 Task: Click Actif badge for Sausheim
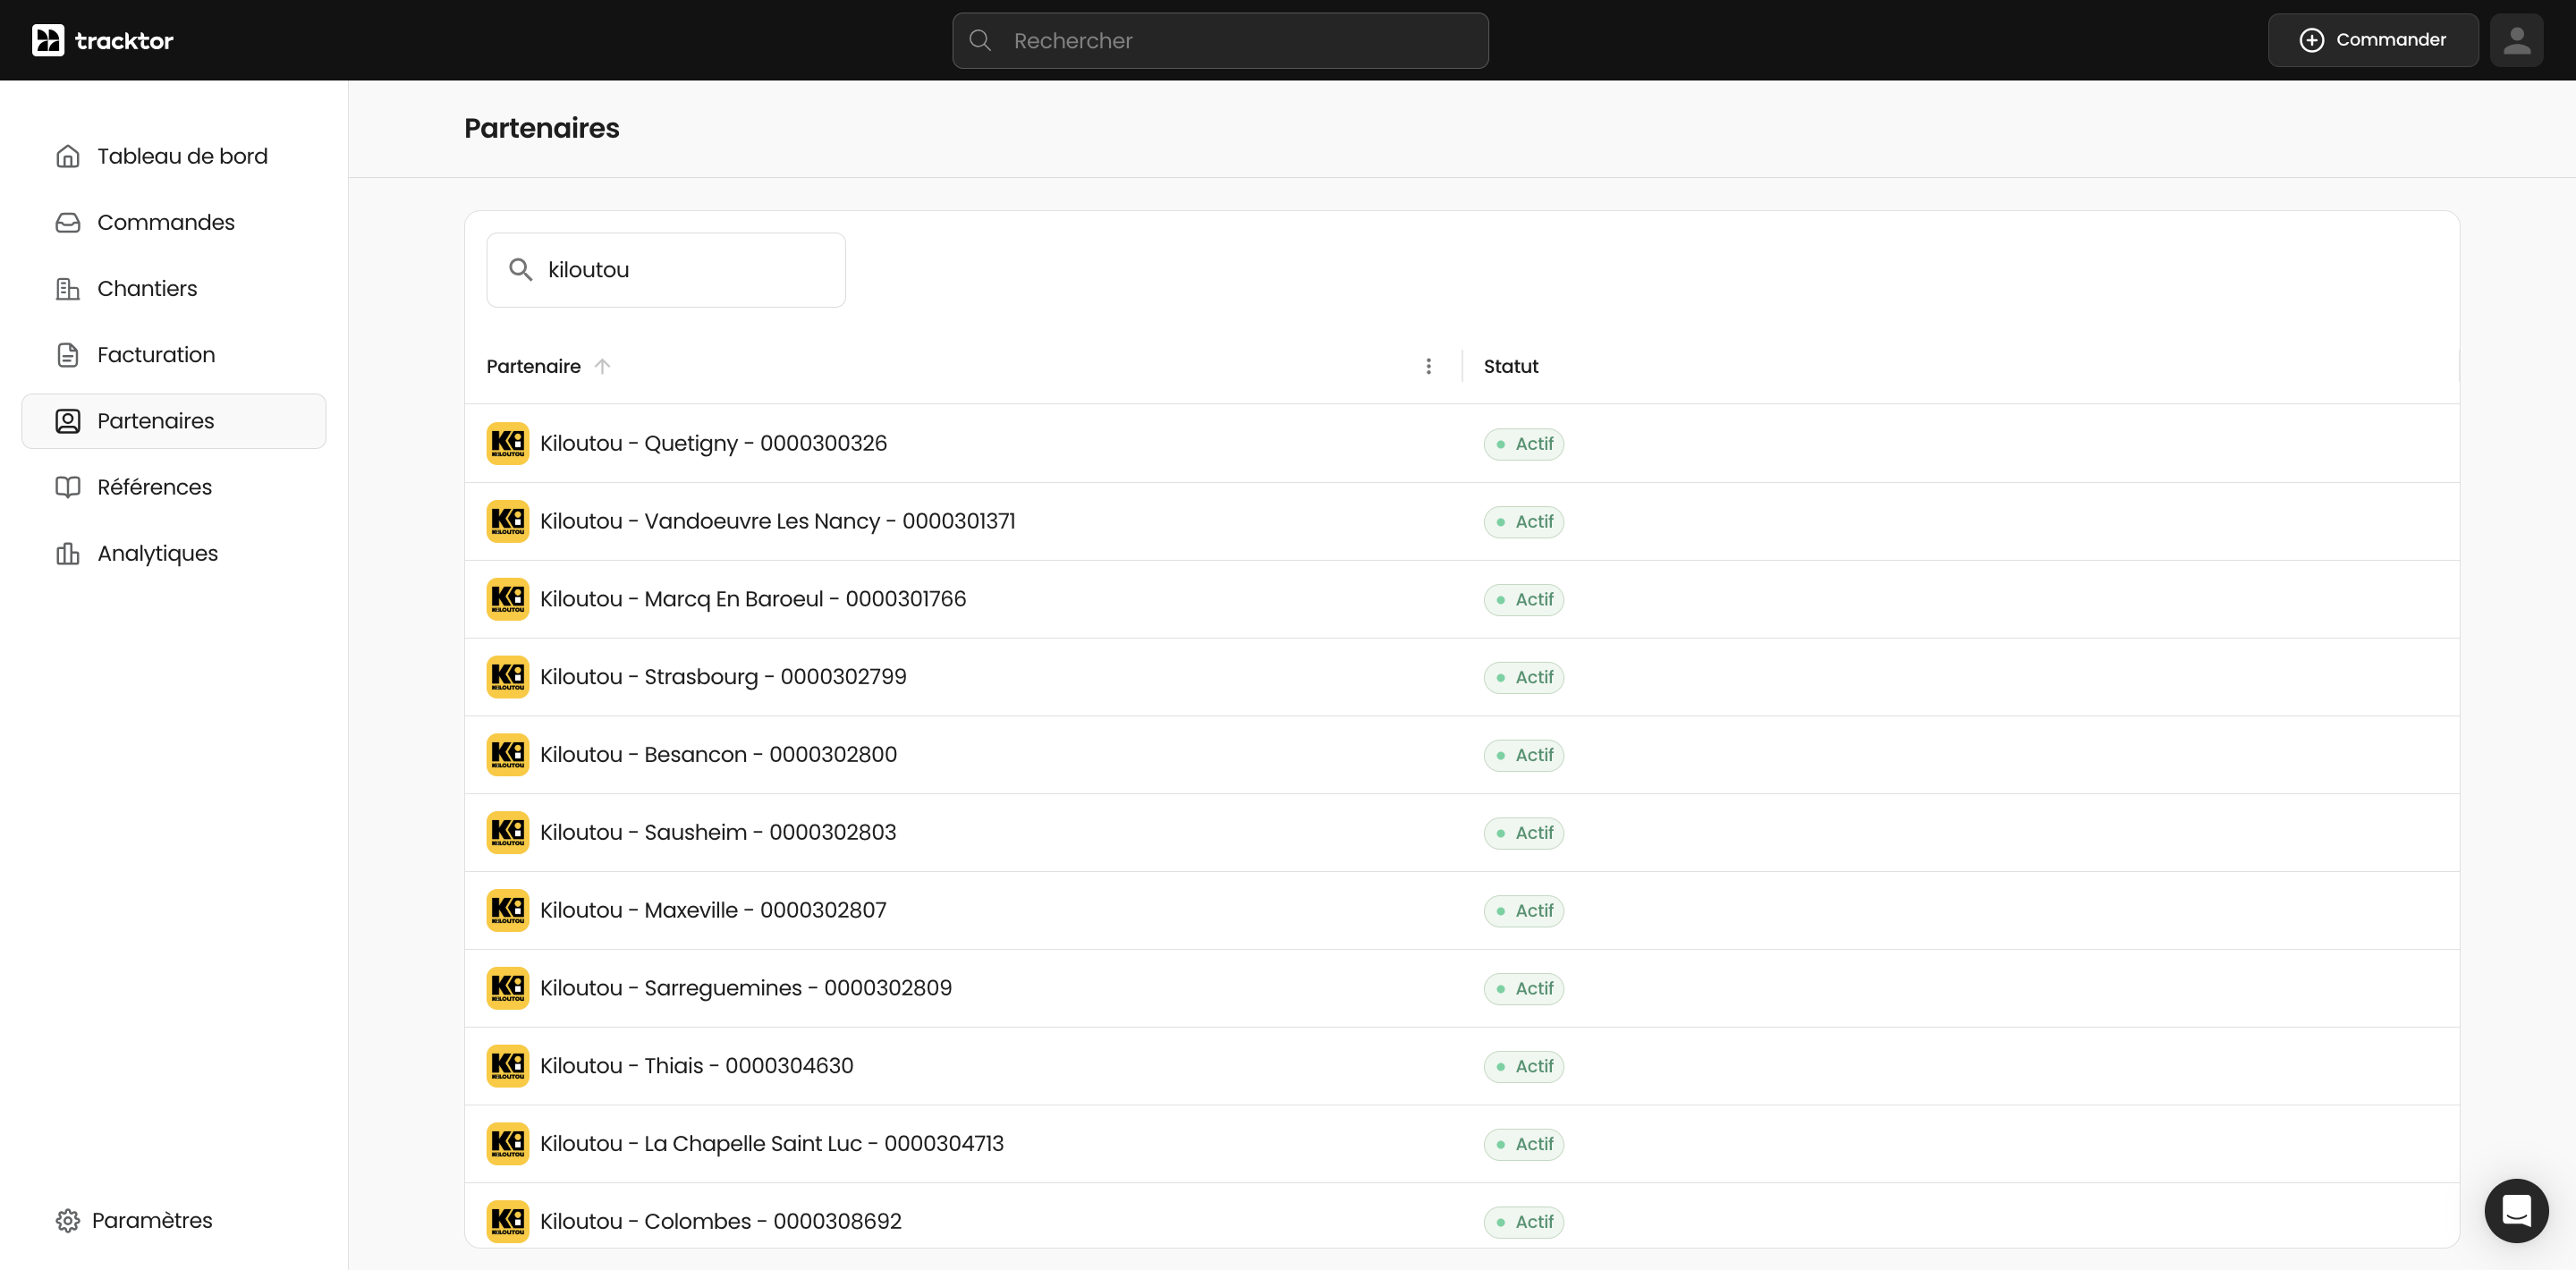tap(1523, 833)
